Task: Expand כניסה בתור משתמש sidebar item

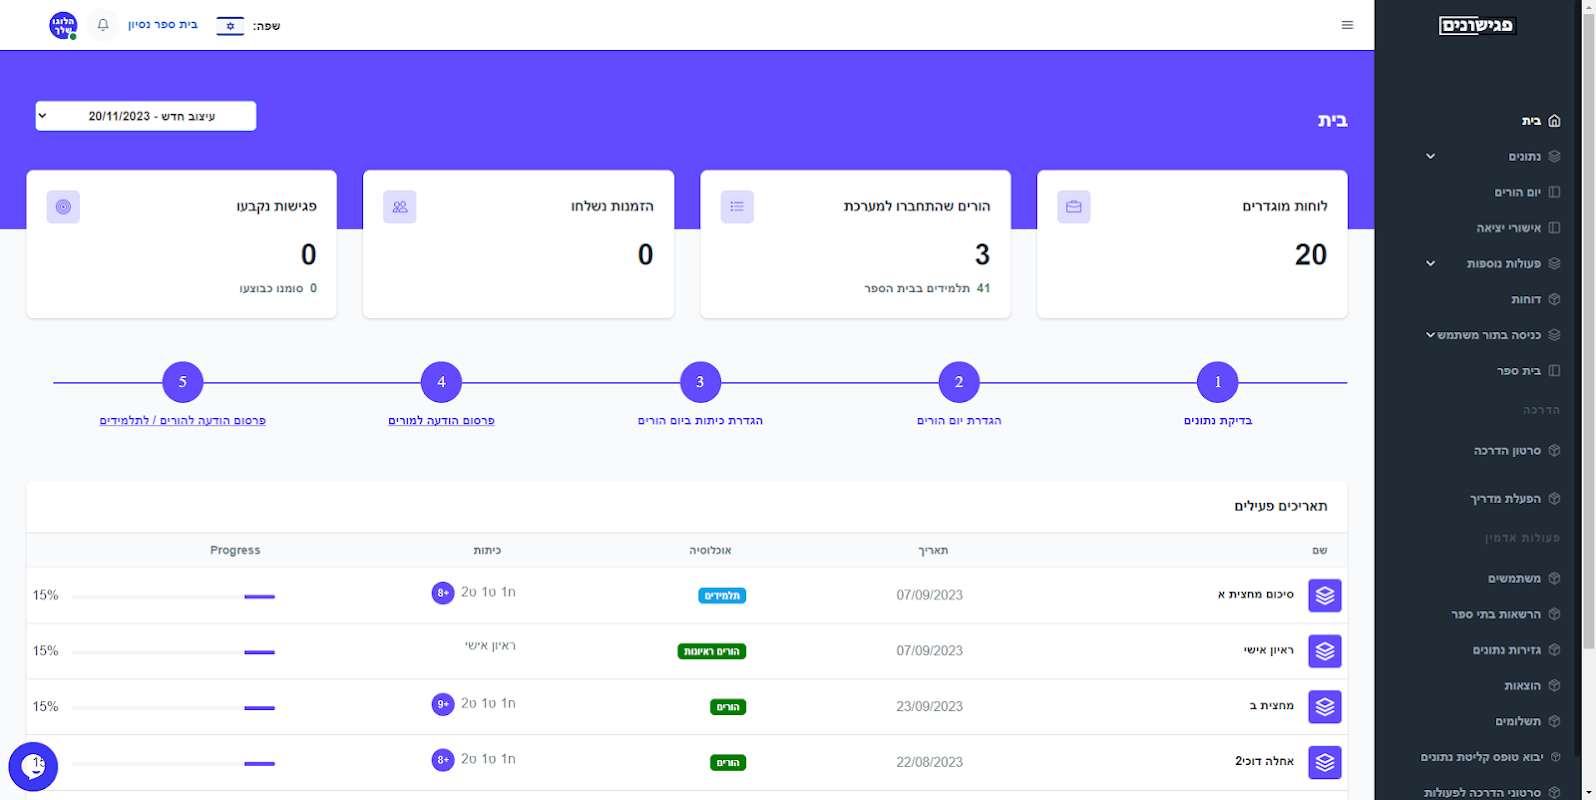Action: coord(1490,335)
